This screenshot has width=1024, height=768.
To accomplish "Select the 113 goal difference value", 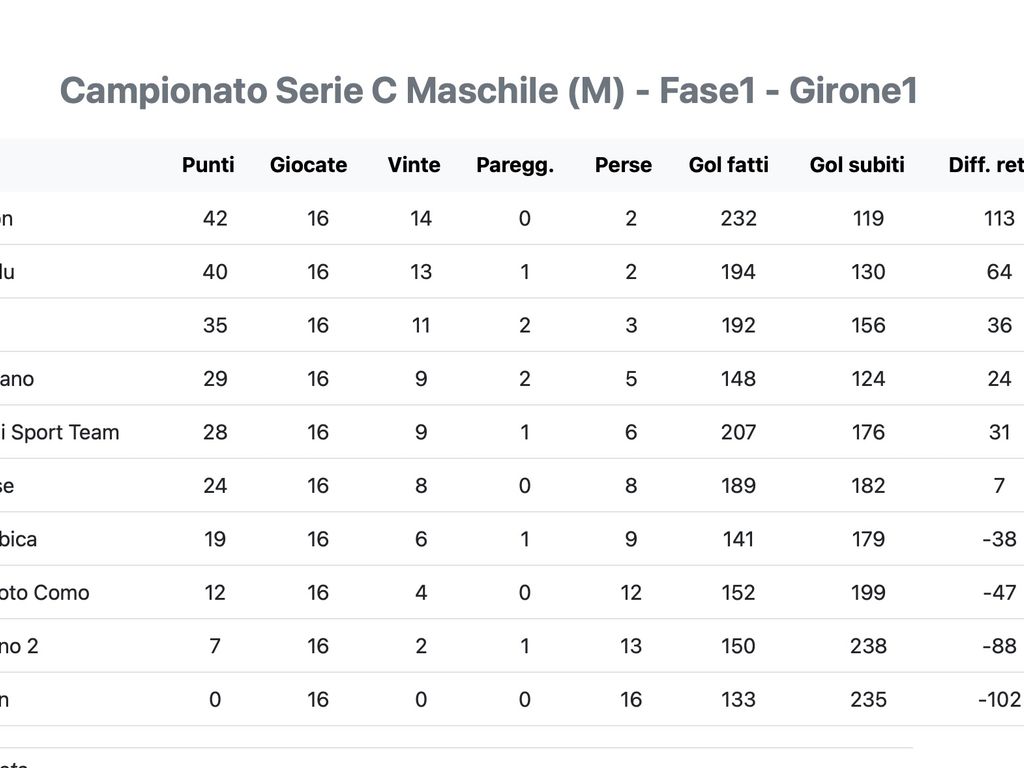I will [x=999, y=218].
